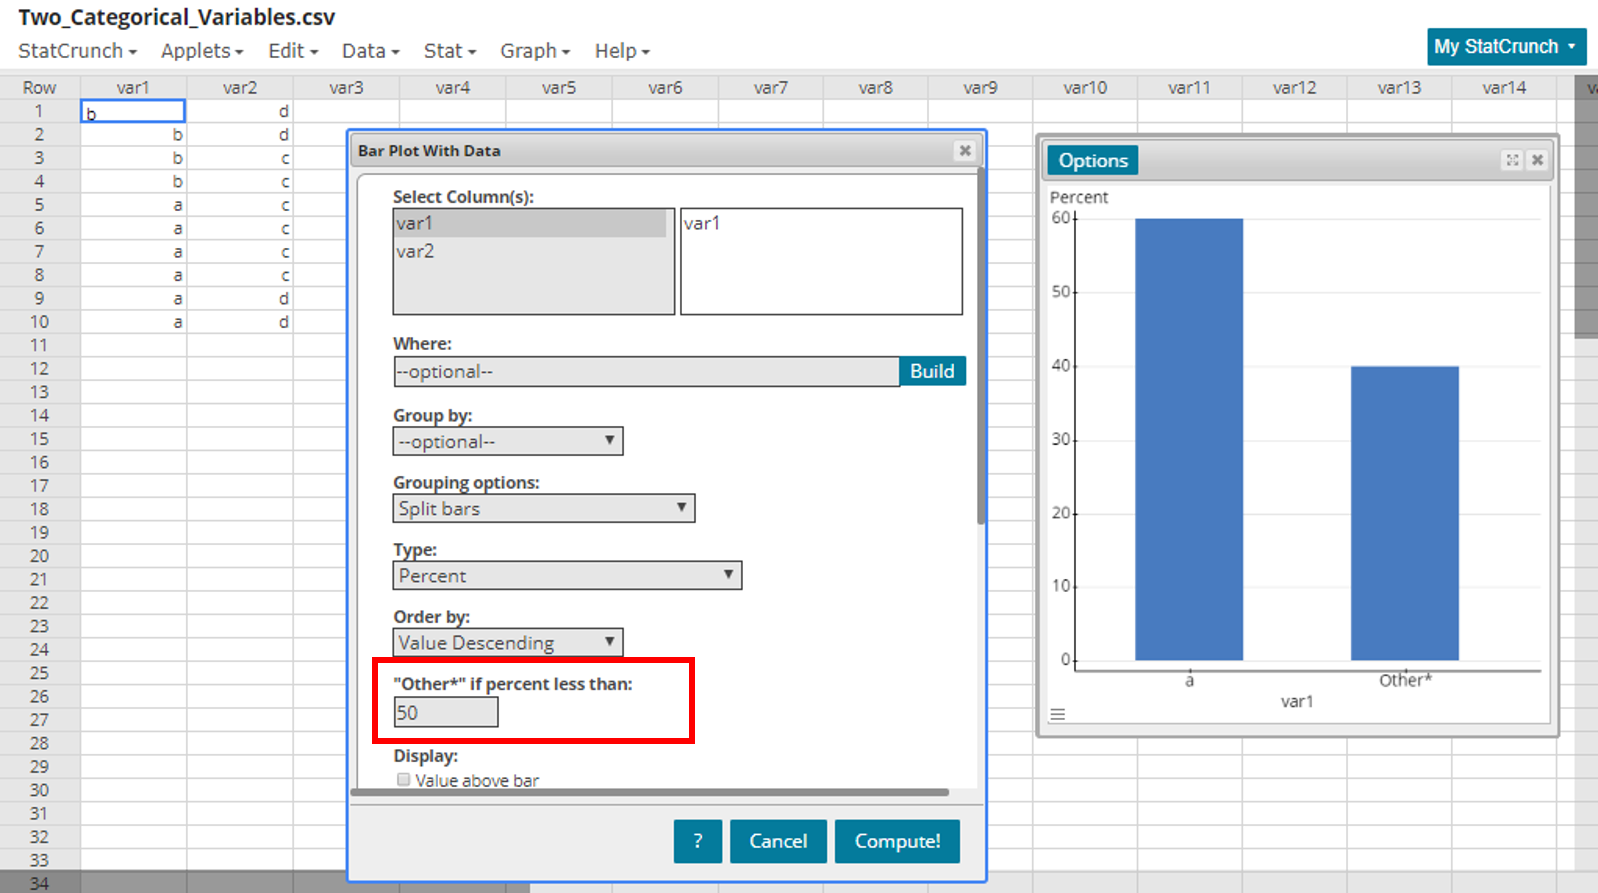
Task: Click the question mark help button
Action: (x=697, y=841)
